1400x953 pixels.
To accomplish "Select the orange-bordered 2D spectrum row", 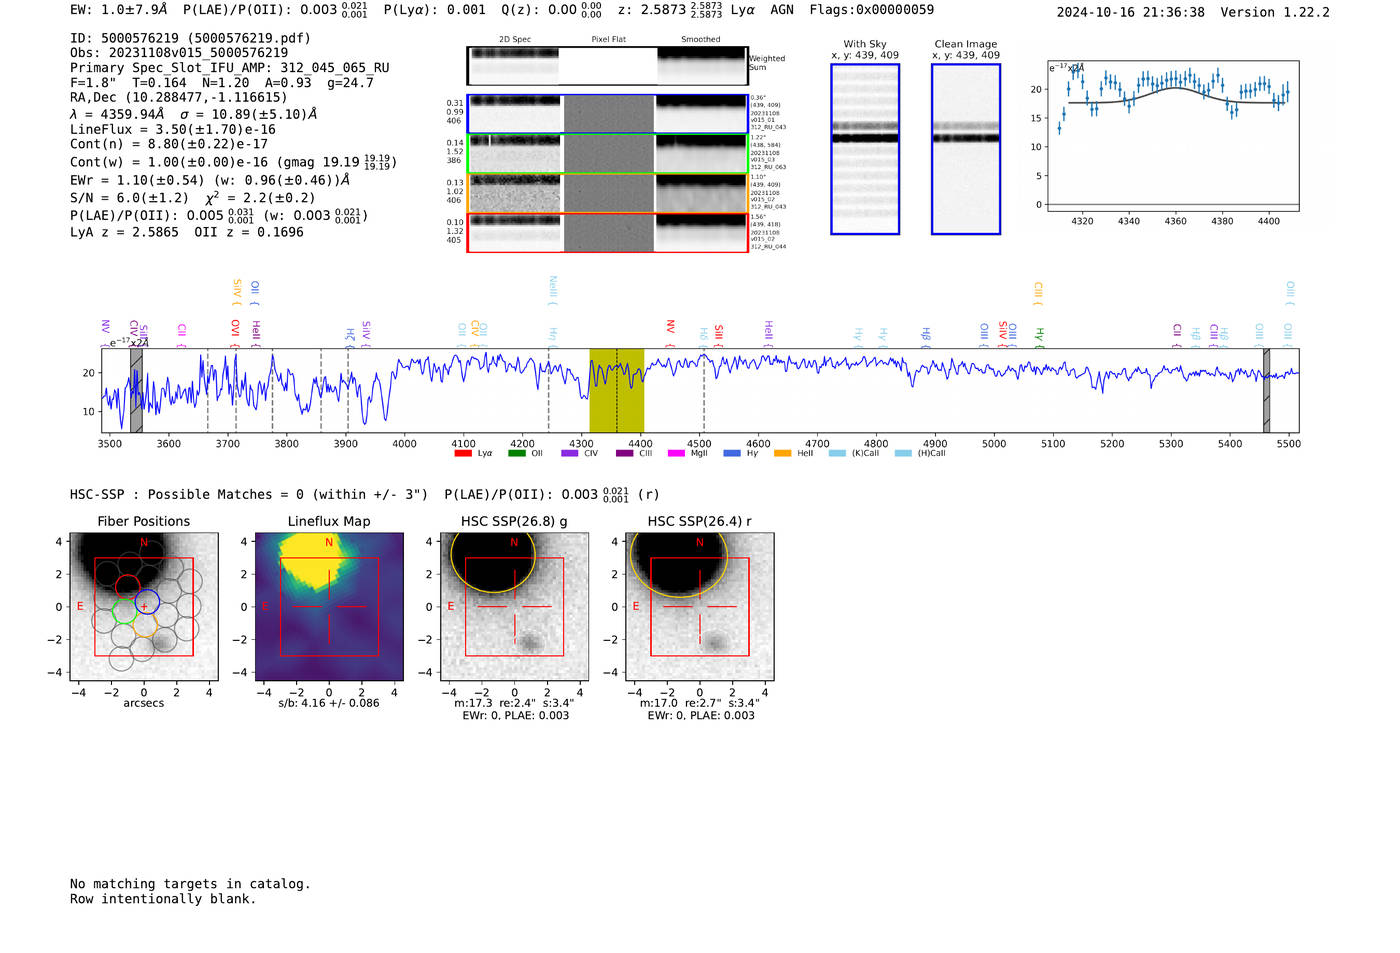I will [607, 193].
